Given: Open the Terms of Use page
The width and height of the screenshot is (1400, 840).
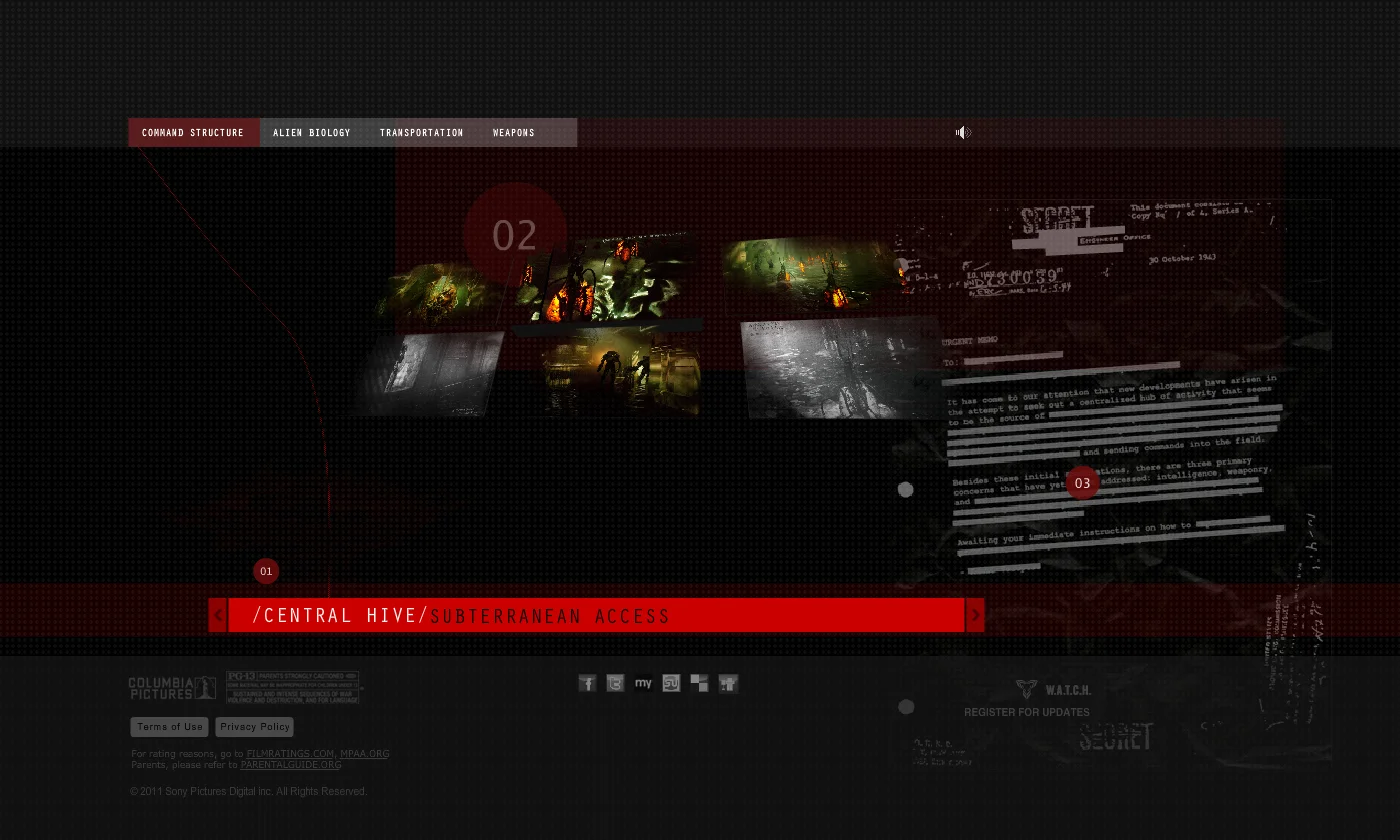Looking at the screenshot, I should point(169,727).
